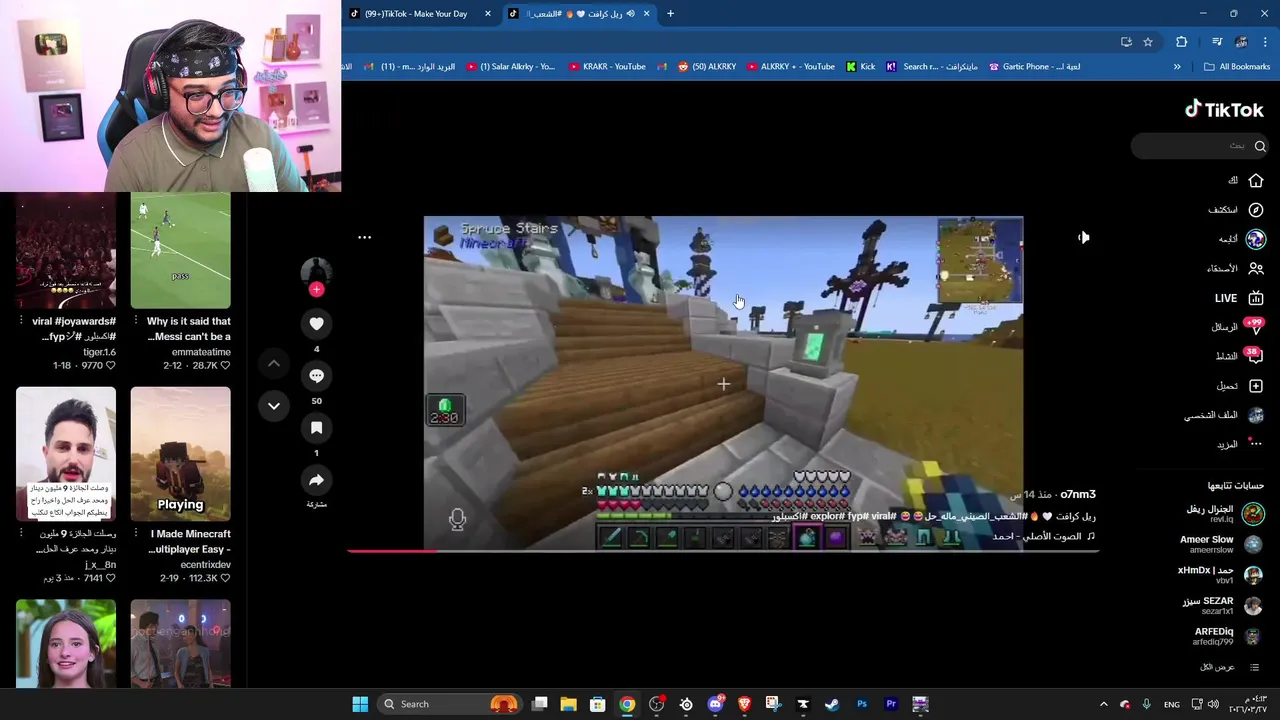
Task: Pause the playing Minecraft video
Action: (x=723, y=383)
